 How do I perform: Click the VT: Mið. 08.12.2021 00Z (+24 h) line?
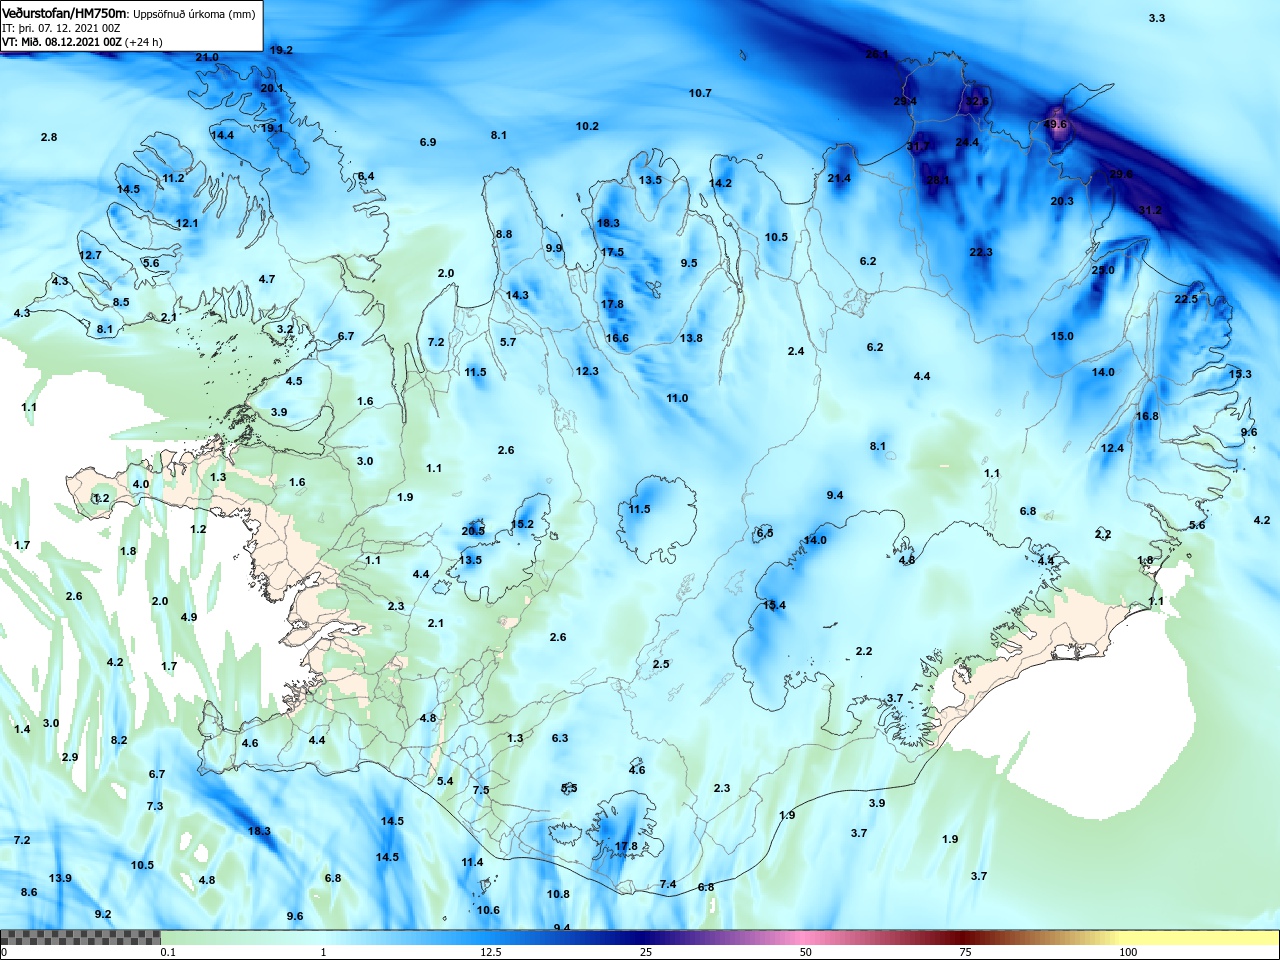pyautogui.click(x=82, y=42)
